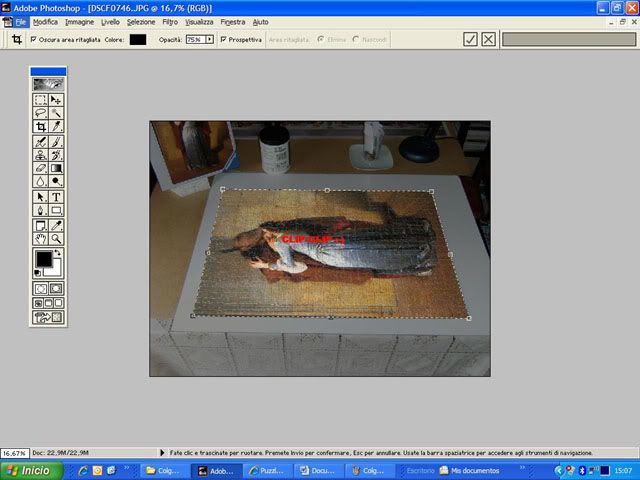The height and width of the screenshot is (480, 640).
Task: Choose Standard Screen mode
Action: (x=38, y=303)
